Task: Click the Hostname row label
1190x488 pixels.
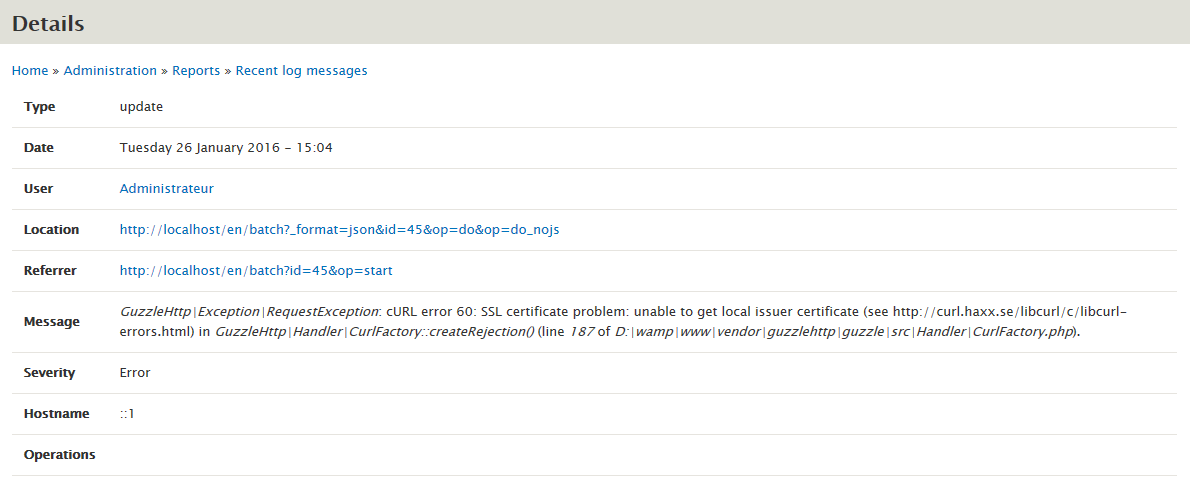Action: [x=57, y=413]
